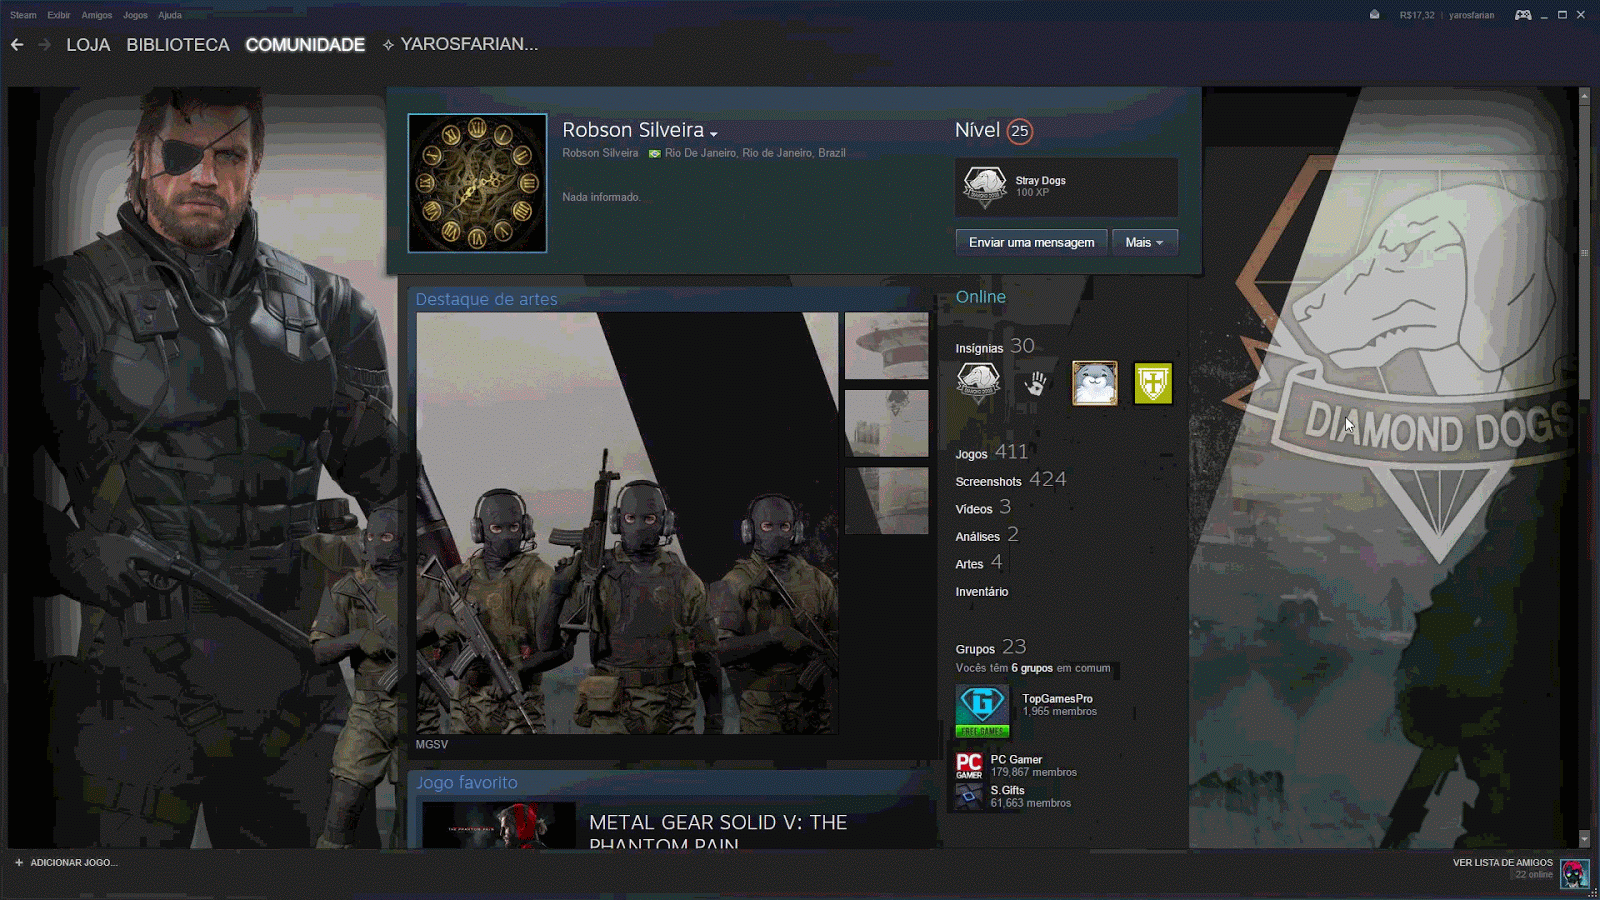Open the TopGamesPro group name
This screenshot has width=1600, height=900.
tap(1057, 699)
